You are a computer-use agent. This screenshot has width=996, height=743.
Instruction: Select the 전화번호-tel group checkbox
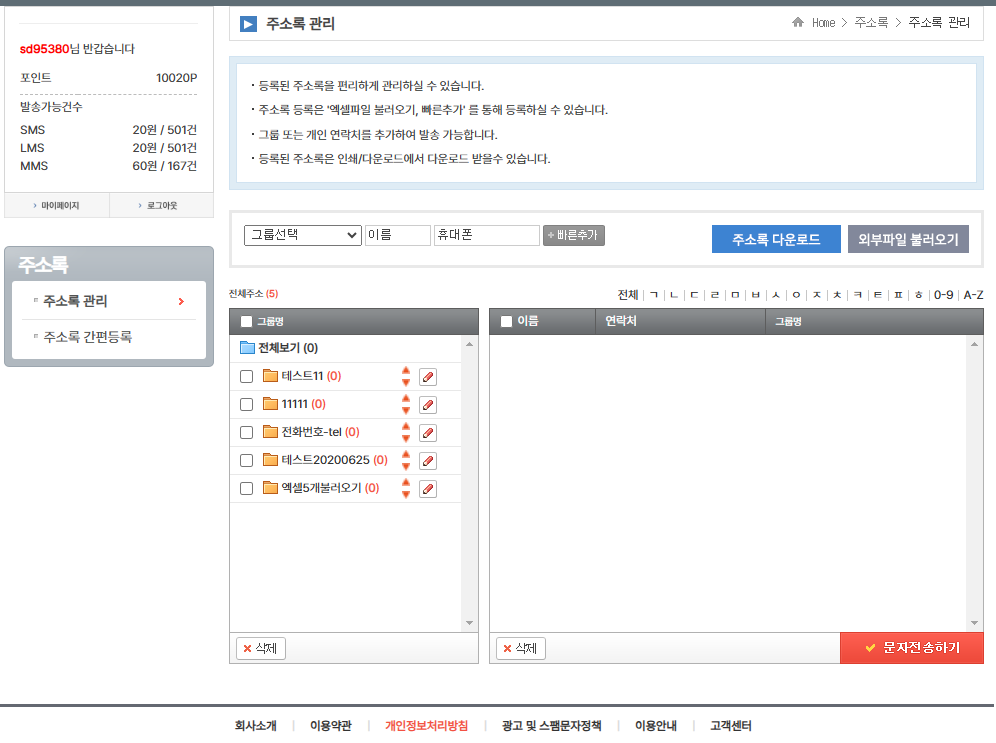click(247, 433)
